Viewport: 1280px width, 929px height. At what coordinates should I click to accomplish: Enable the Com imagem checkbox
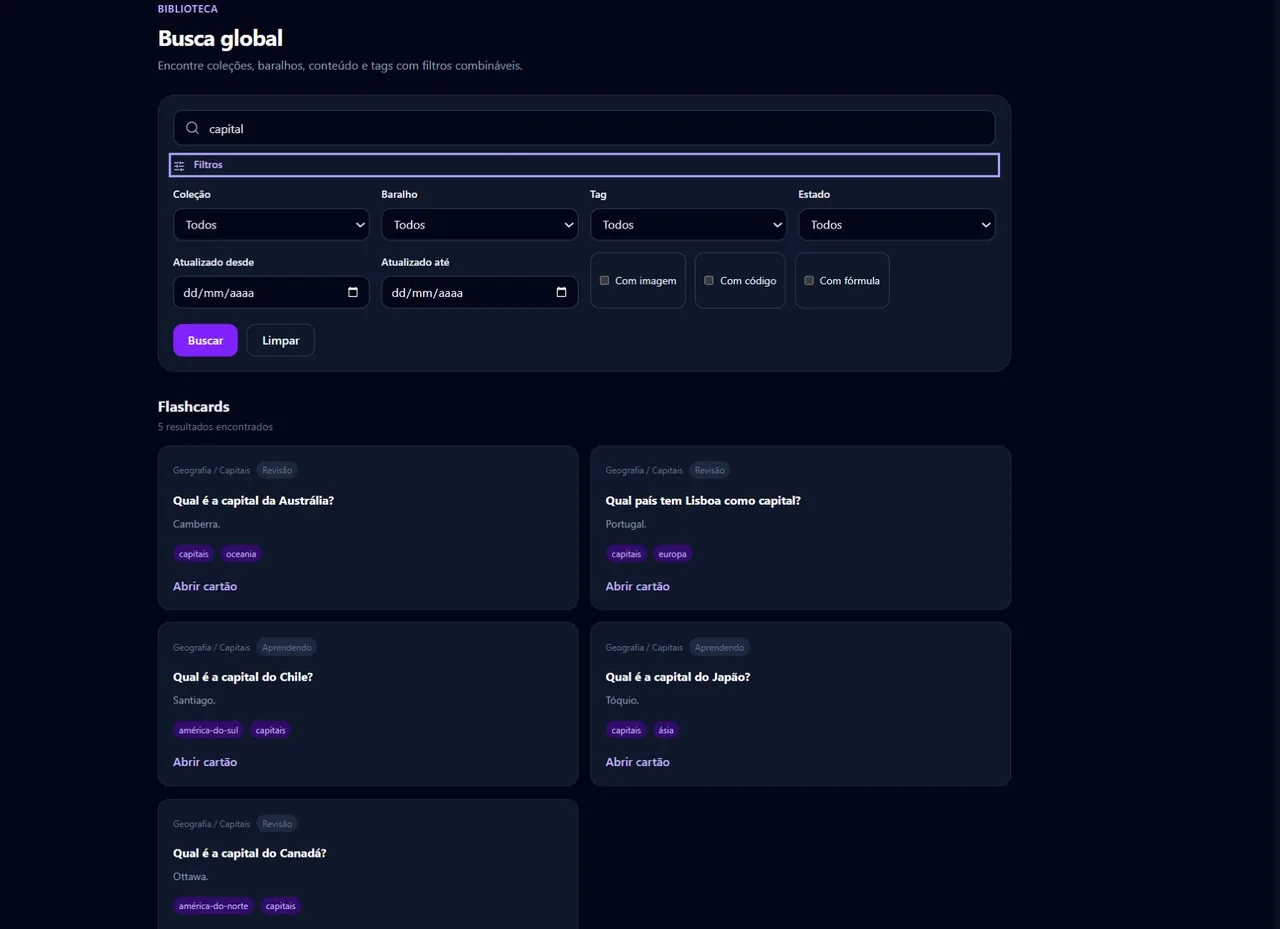coord(604,281)
